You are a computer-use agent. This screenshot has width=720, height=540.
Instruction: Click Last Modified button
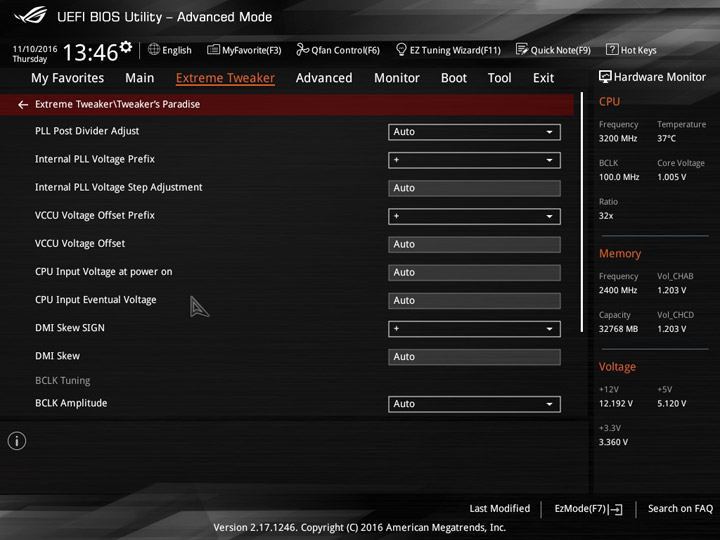tap(500, 508)
